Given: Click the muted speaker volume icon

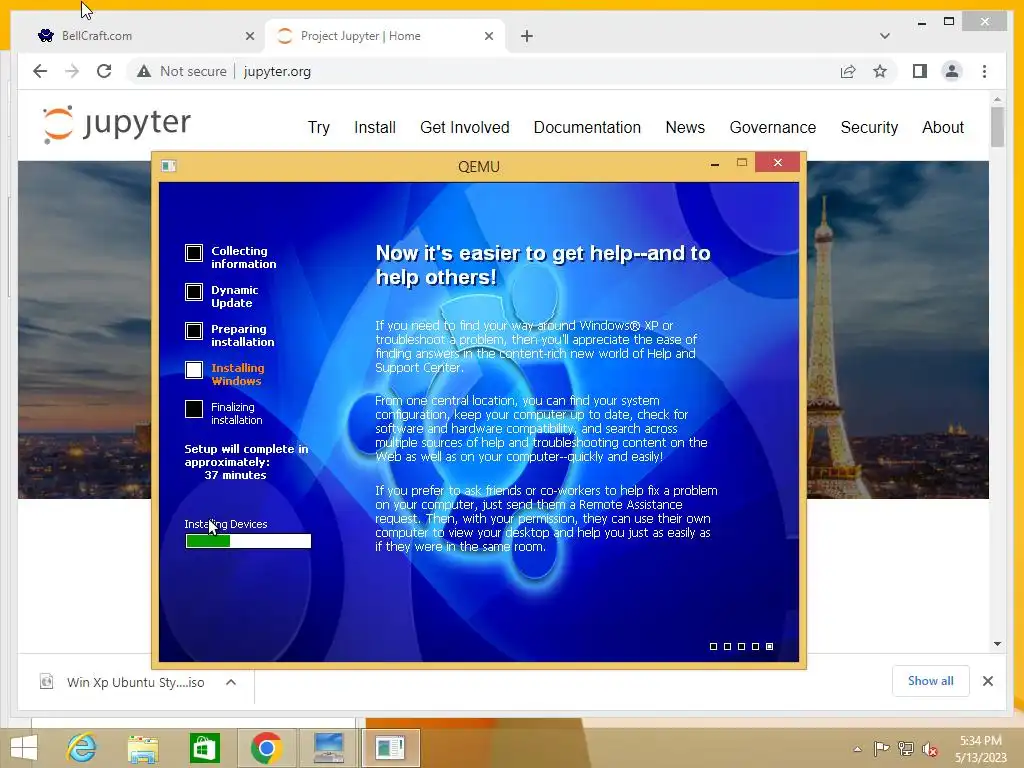Looking at the screenshot, I should [x=930, y=748].
